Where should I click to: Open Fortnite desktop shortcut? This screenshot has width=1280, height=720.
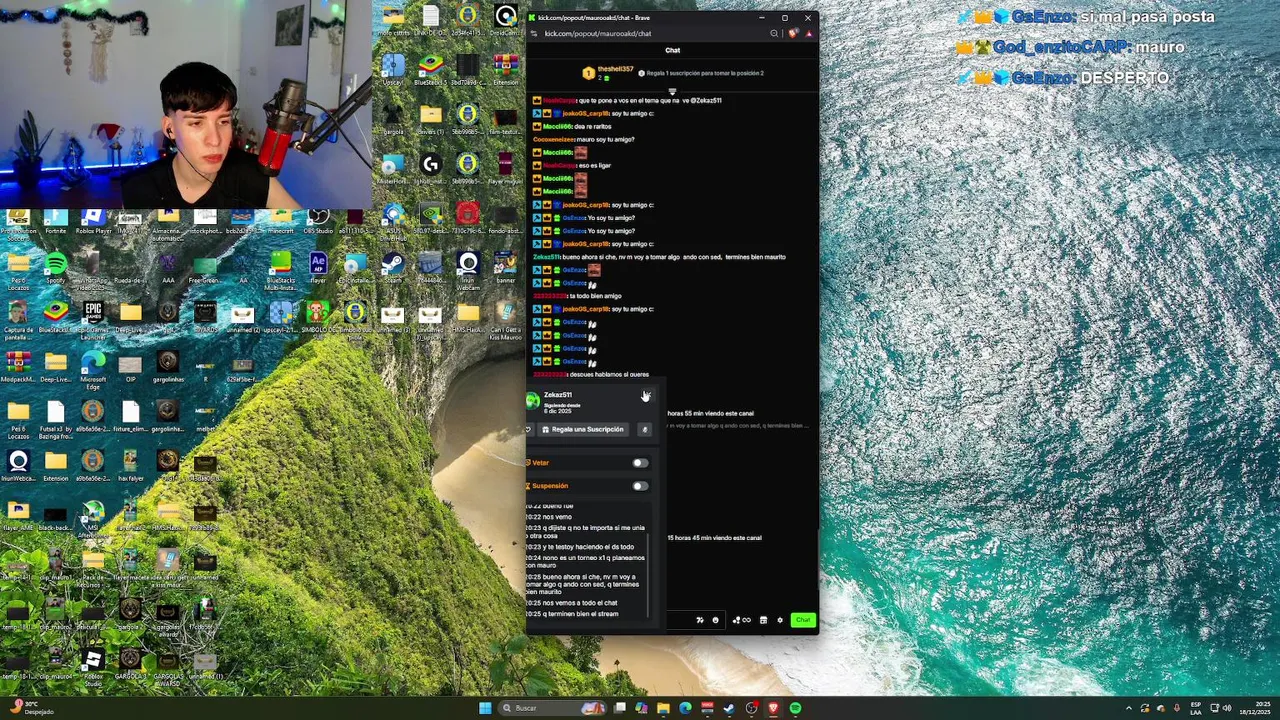click(x=56, y=221)
